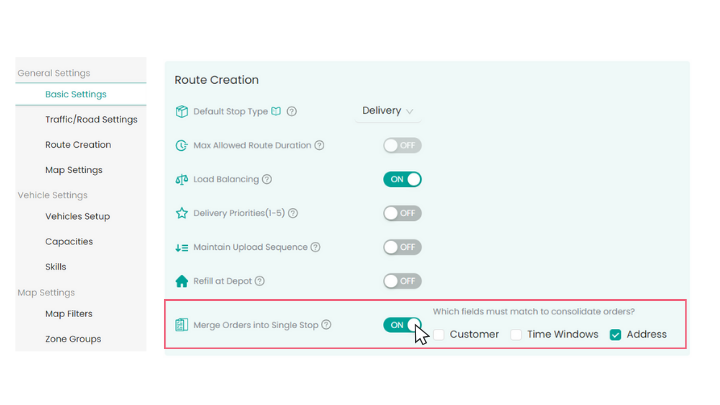Open Zone Groups settings
The width and height of the screenshot is (720, 405).
pos(73,339)
